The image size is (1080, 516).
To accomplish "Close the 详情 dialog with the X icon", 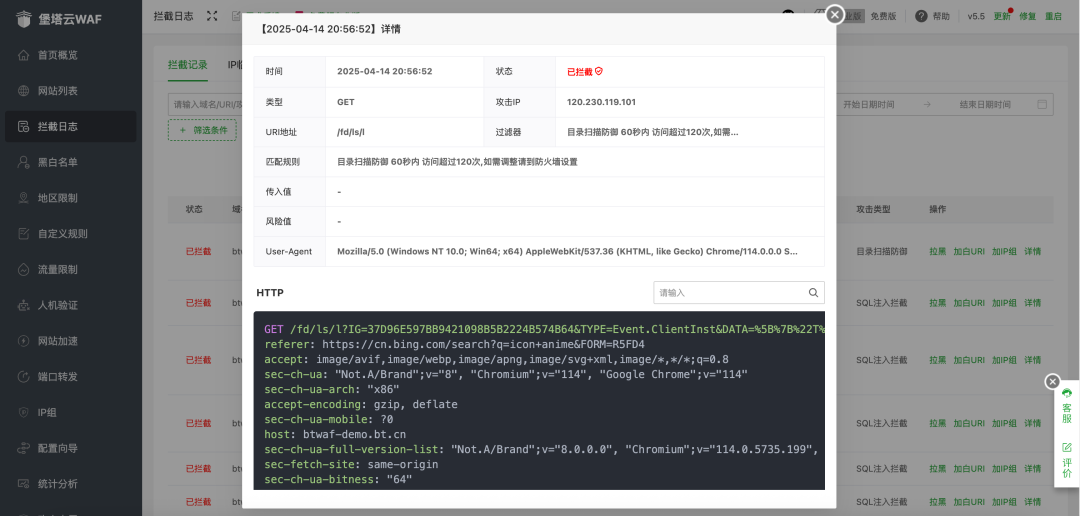I will tap(835, 14).
